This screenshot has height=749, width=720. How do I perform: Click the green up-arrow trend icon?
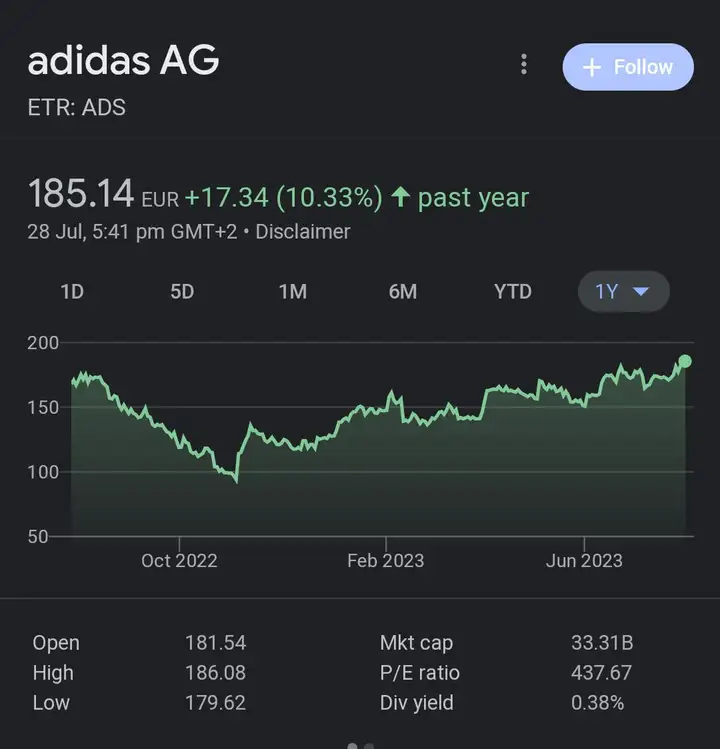pyautogui.click(x=400, y=197)
